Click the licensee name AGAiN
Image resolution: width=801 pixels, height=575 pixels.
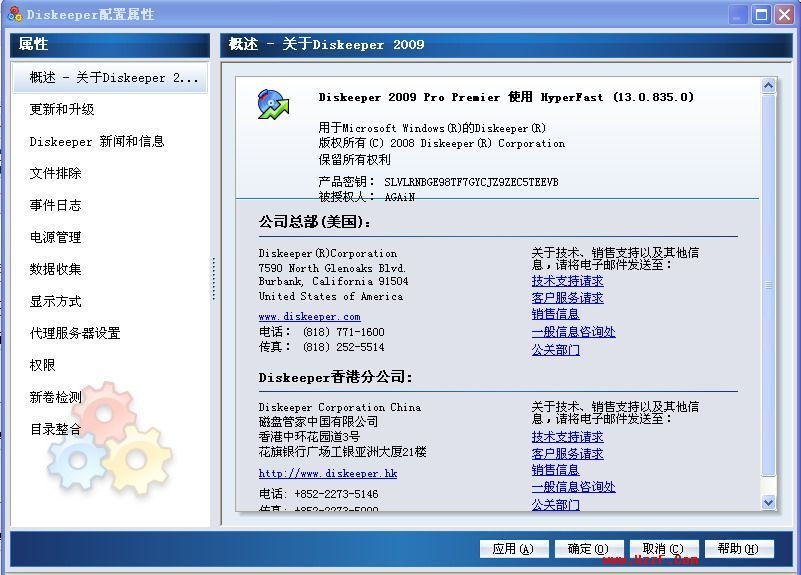tap(399, 197)
